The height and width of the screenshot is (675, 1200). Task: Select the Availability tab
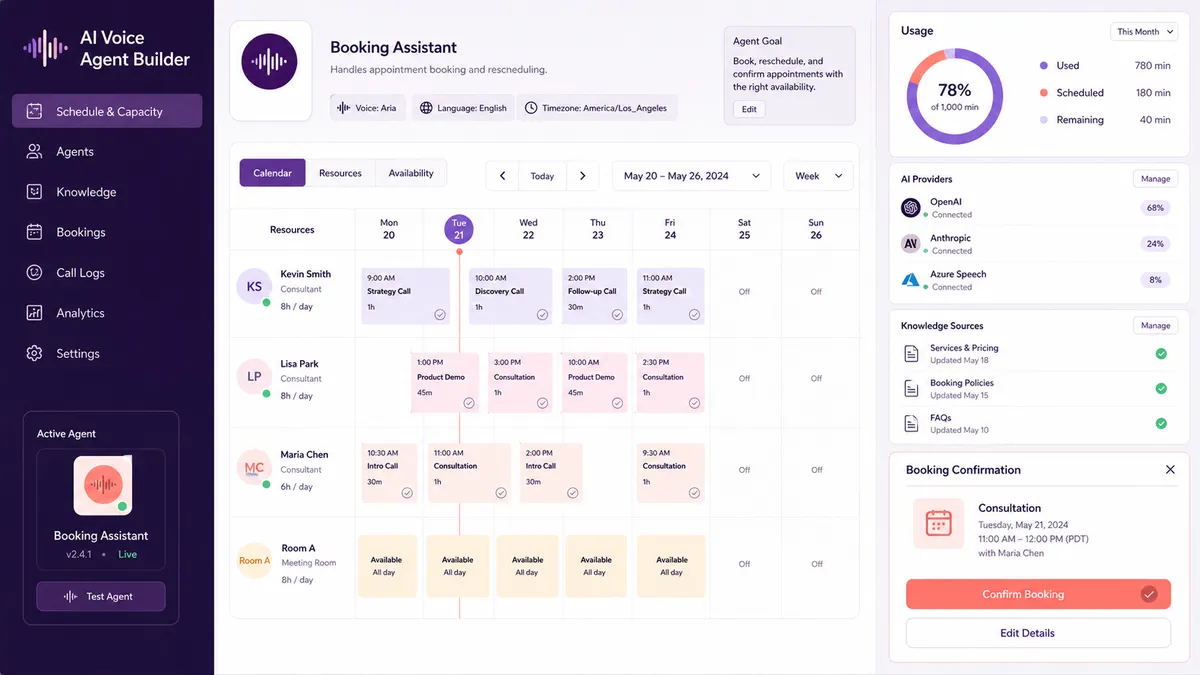pos(411,173)
